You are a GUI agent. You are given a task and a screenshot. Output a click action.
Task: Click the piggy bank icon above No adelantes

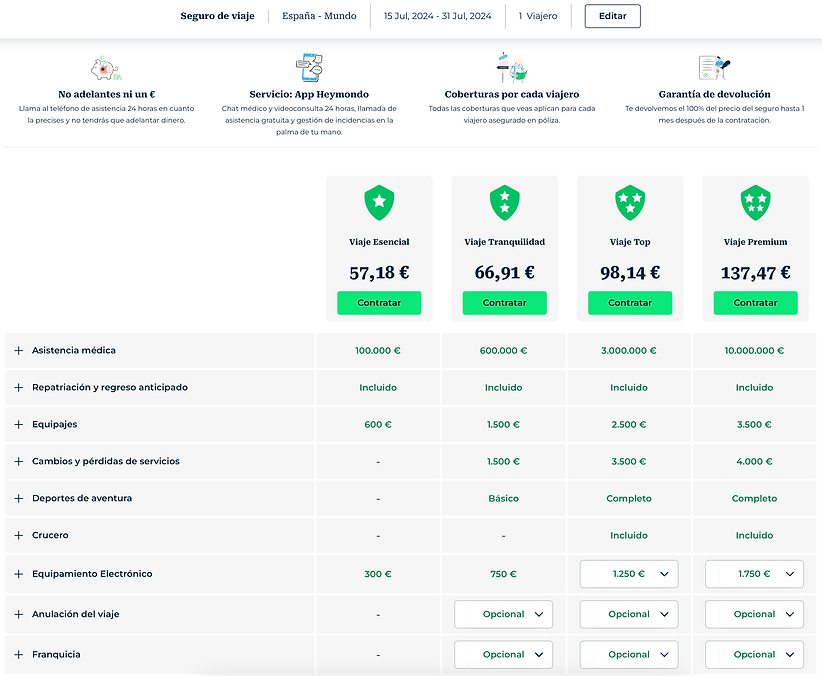pyautogui.click(x=106, y=68)
